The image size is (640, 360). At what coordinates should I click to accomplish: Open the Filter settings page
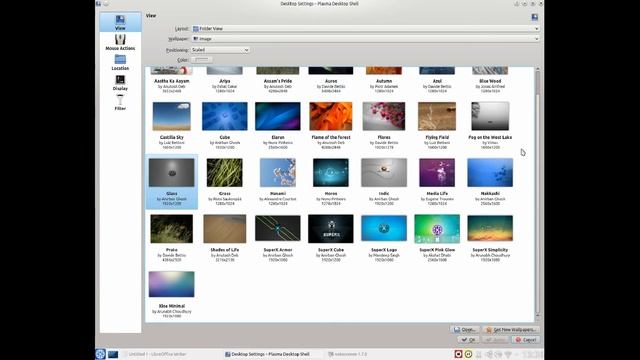(x=120, y=102)
